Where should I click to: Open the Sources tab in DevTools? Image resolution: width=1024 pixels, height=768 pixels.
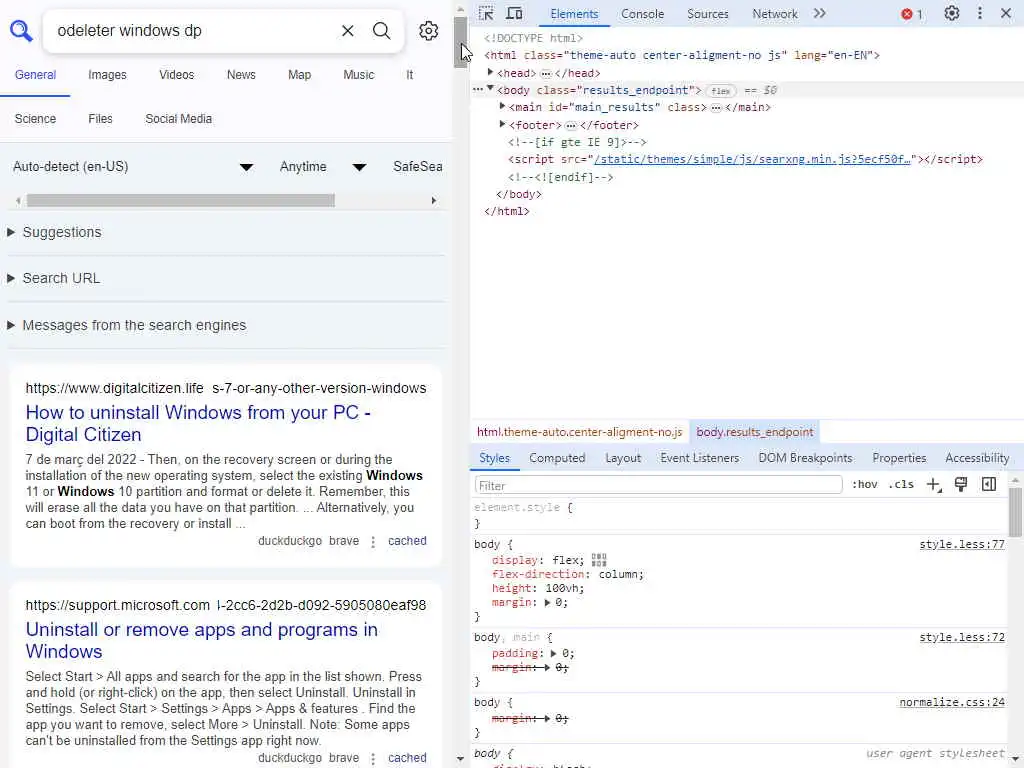pos(707,14)
